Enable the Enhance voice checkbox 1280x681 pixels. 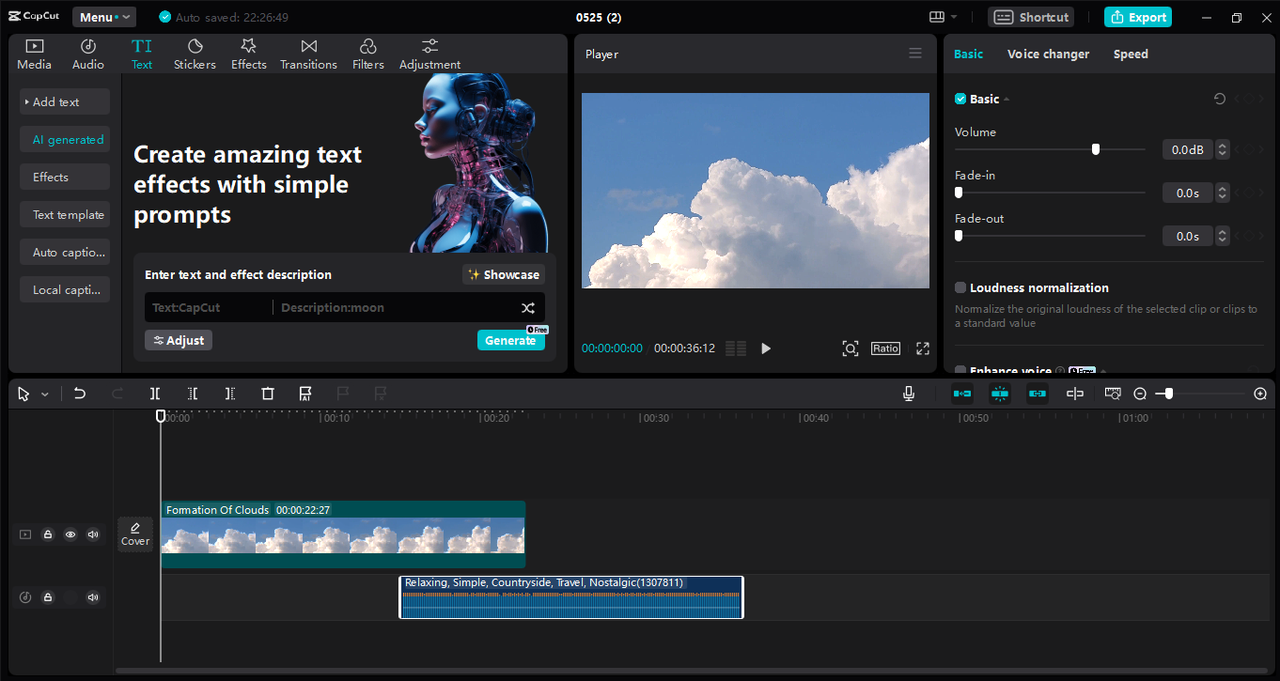[x=960, y=371]
